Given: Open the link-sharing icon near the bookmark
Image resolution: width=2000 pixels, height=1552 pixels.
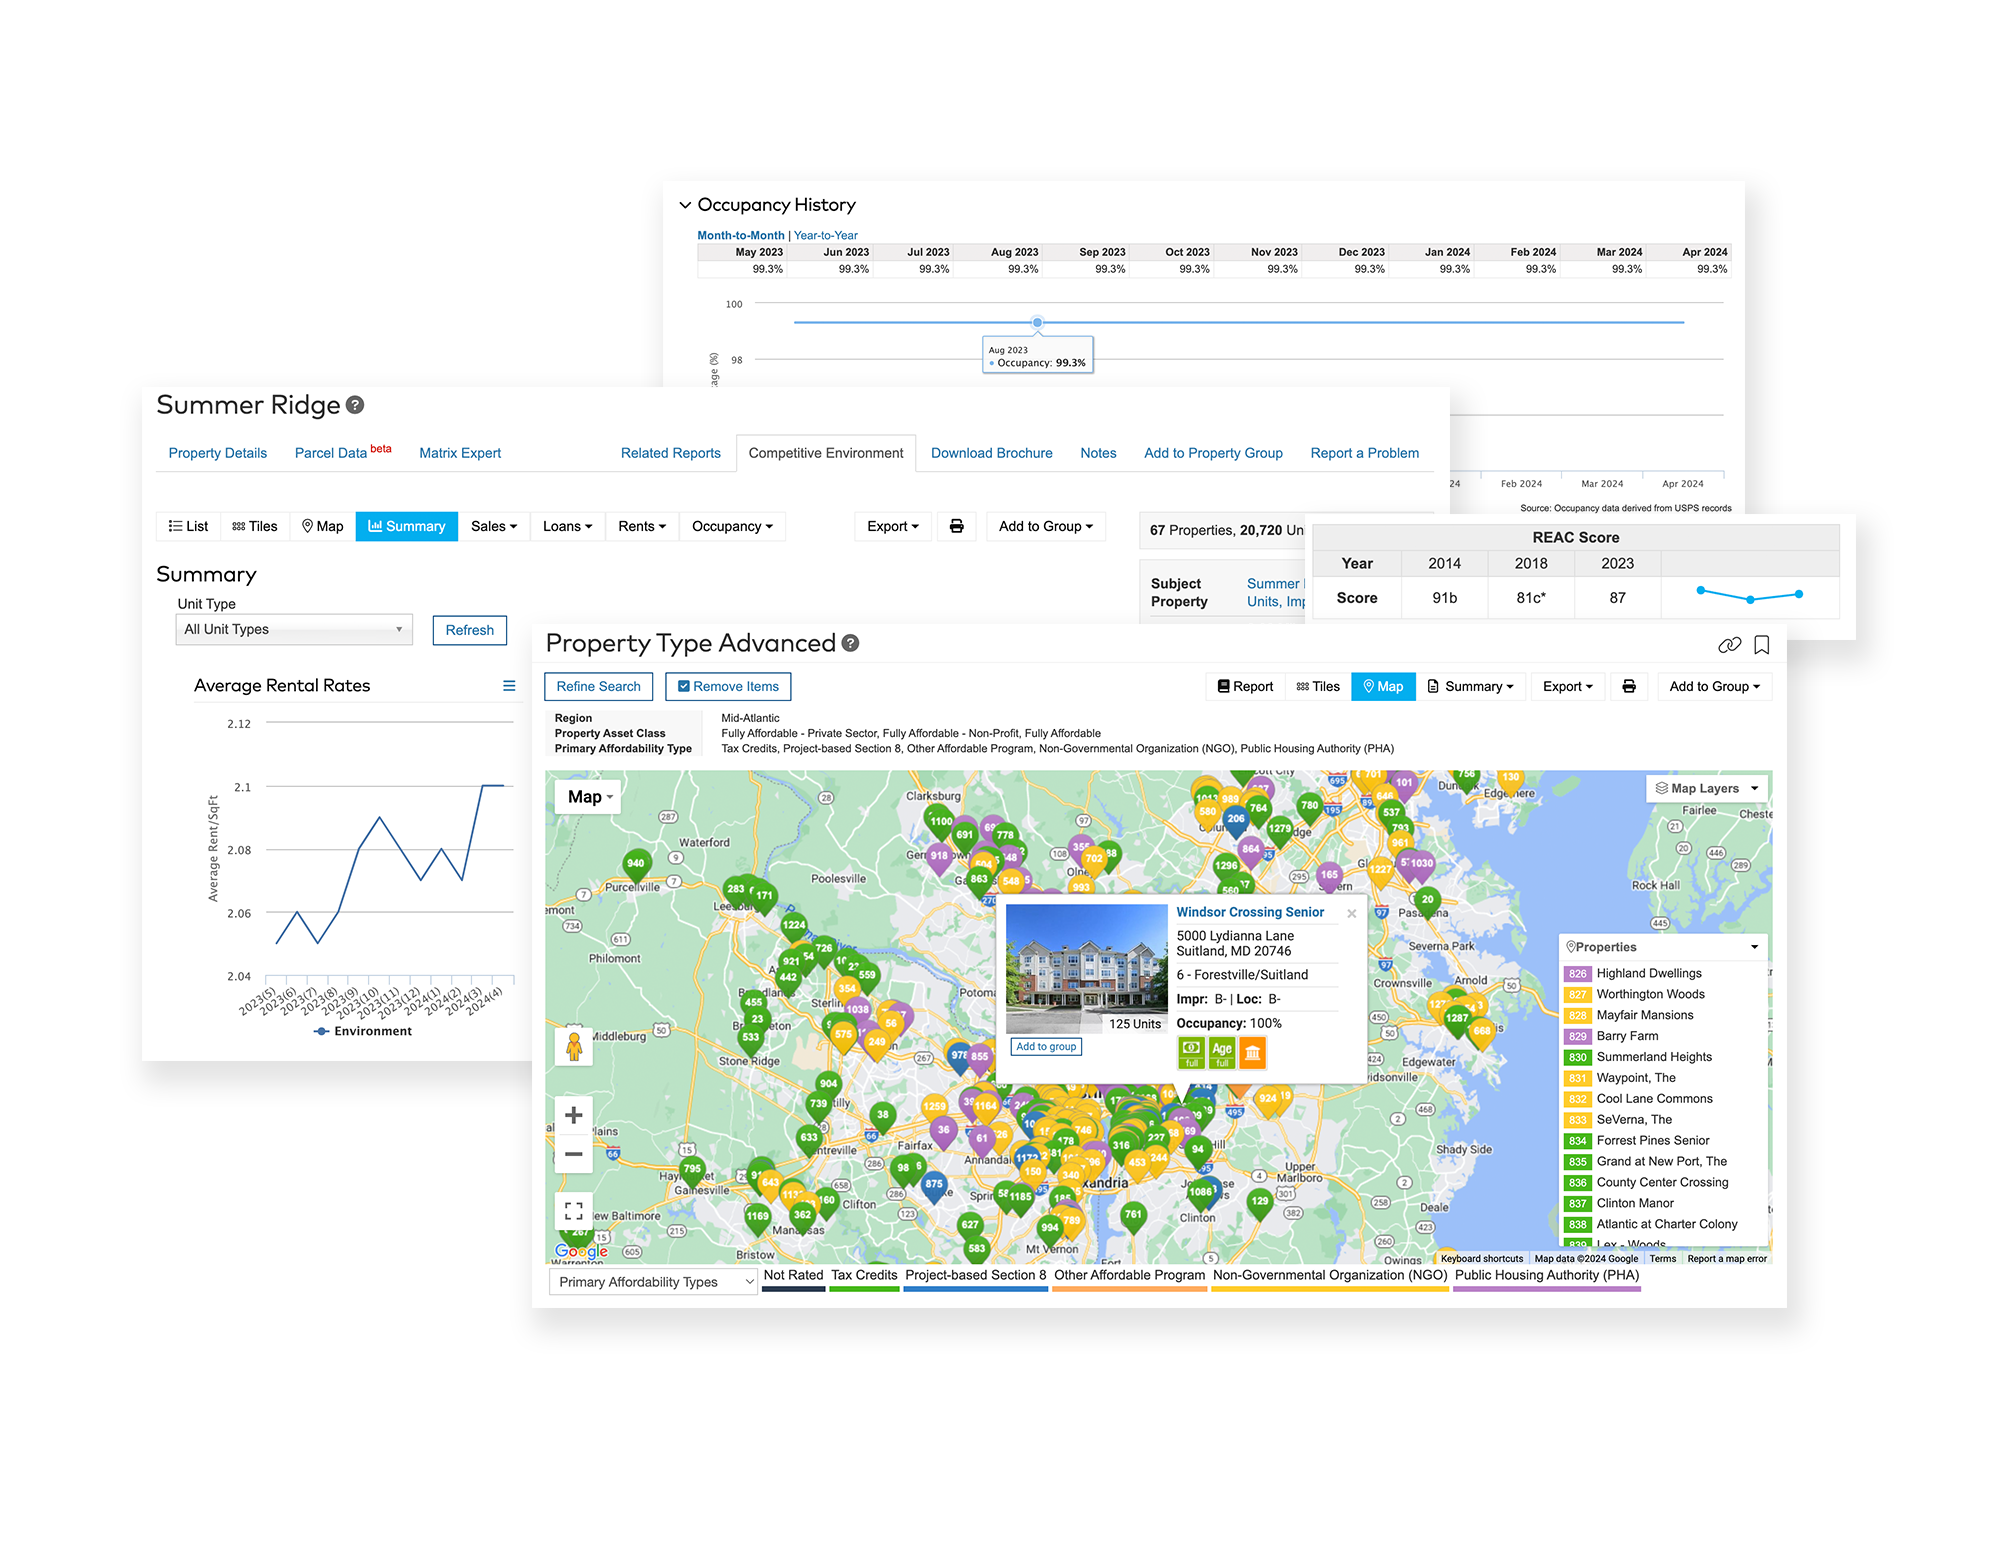Looking at the screenshot, I should [x=1730, y=645].
